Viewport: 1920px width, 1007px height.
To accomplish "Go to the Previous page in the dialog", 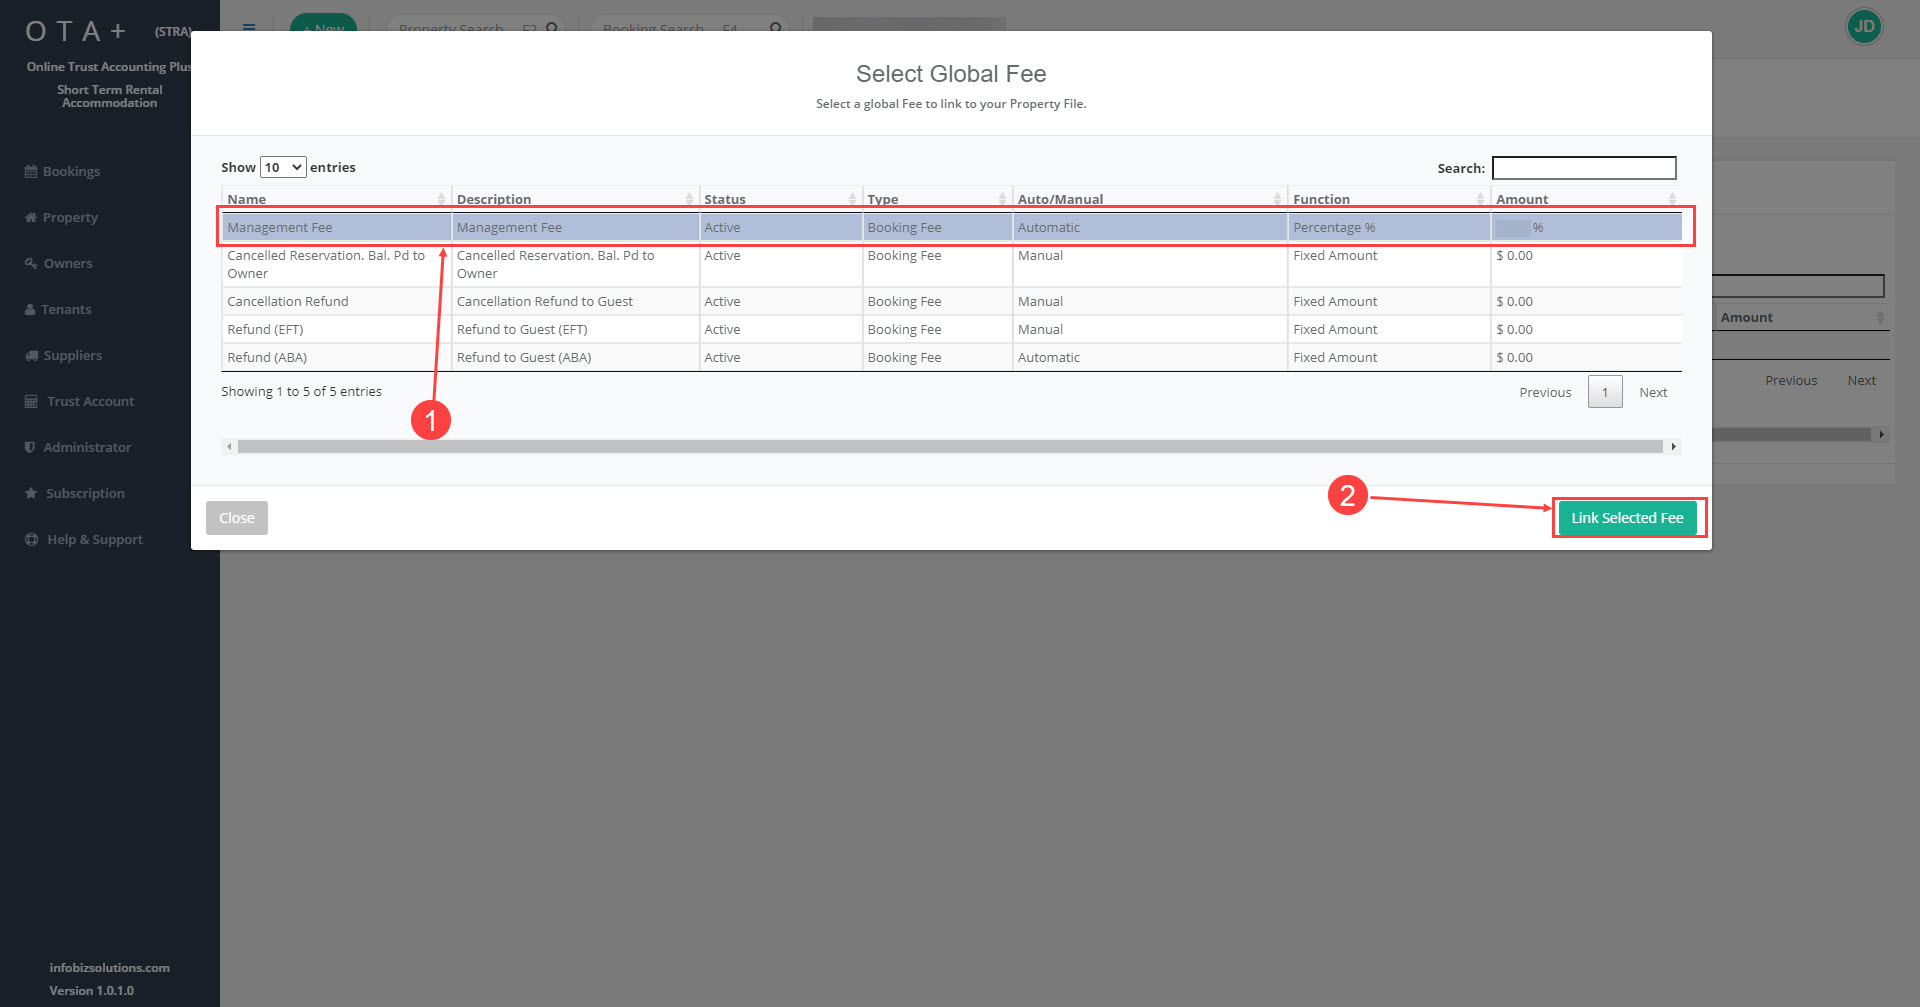I will (x=1545, y=393).
